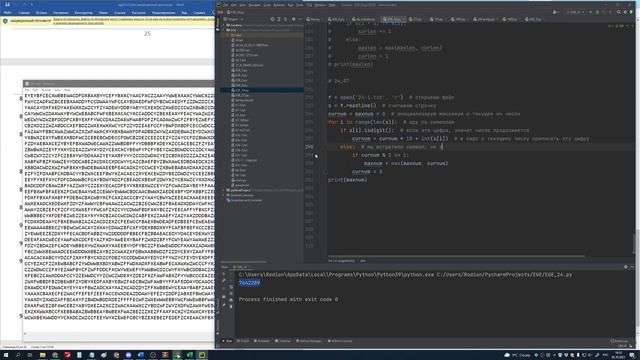640x360 pixels.
Task: Open Notepad File menu
Action: (27, 90)
